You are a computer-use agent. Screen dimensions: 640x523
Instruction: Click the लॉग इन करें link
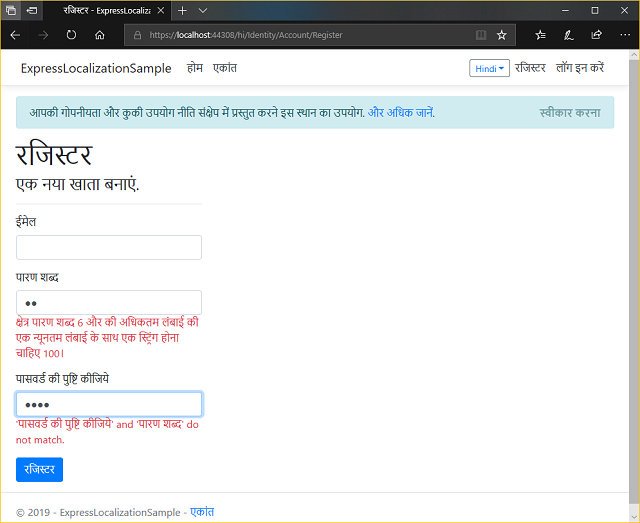point(580,68)
